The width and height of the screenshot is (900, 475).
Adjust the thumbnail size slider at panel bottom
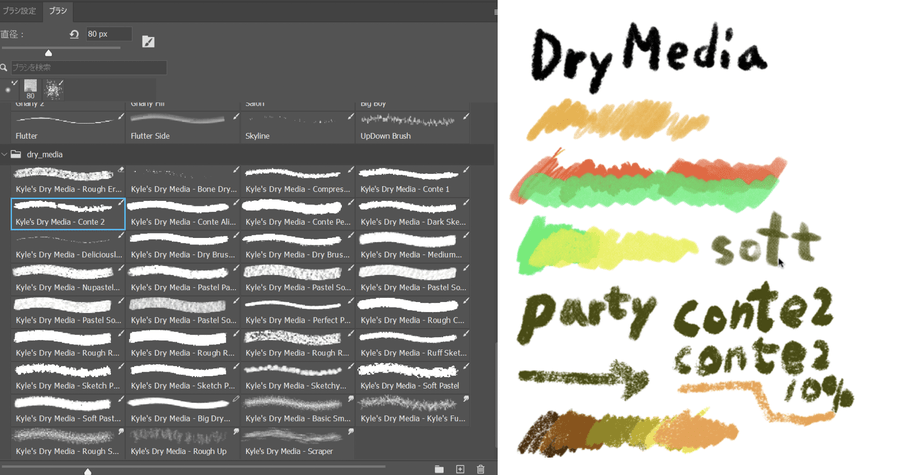tap(88, 471)
